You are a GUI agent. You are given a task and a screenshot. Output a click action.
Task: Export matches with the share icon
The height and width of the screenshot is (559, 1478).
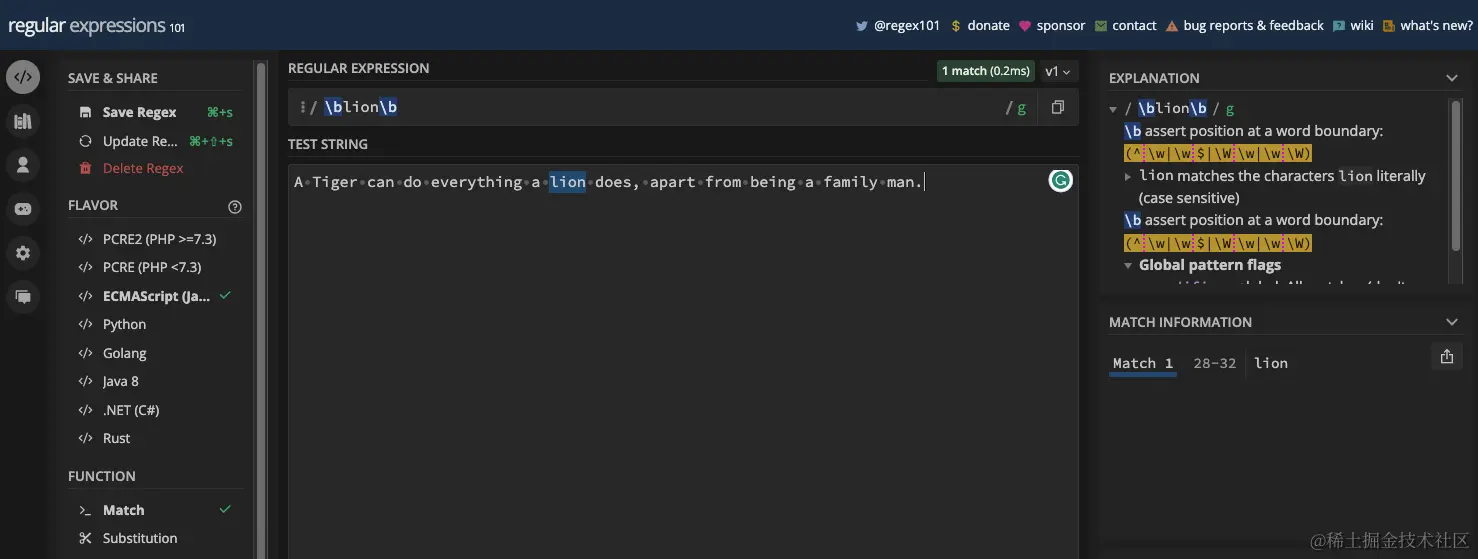(1446, 356)
